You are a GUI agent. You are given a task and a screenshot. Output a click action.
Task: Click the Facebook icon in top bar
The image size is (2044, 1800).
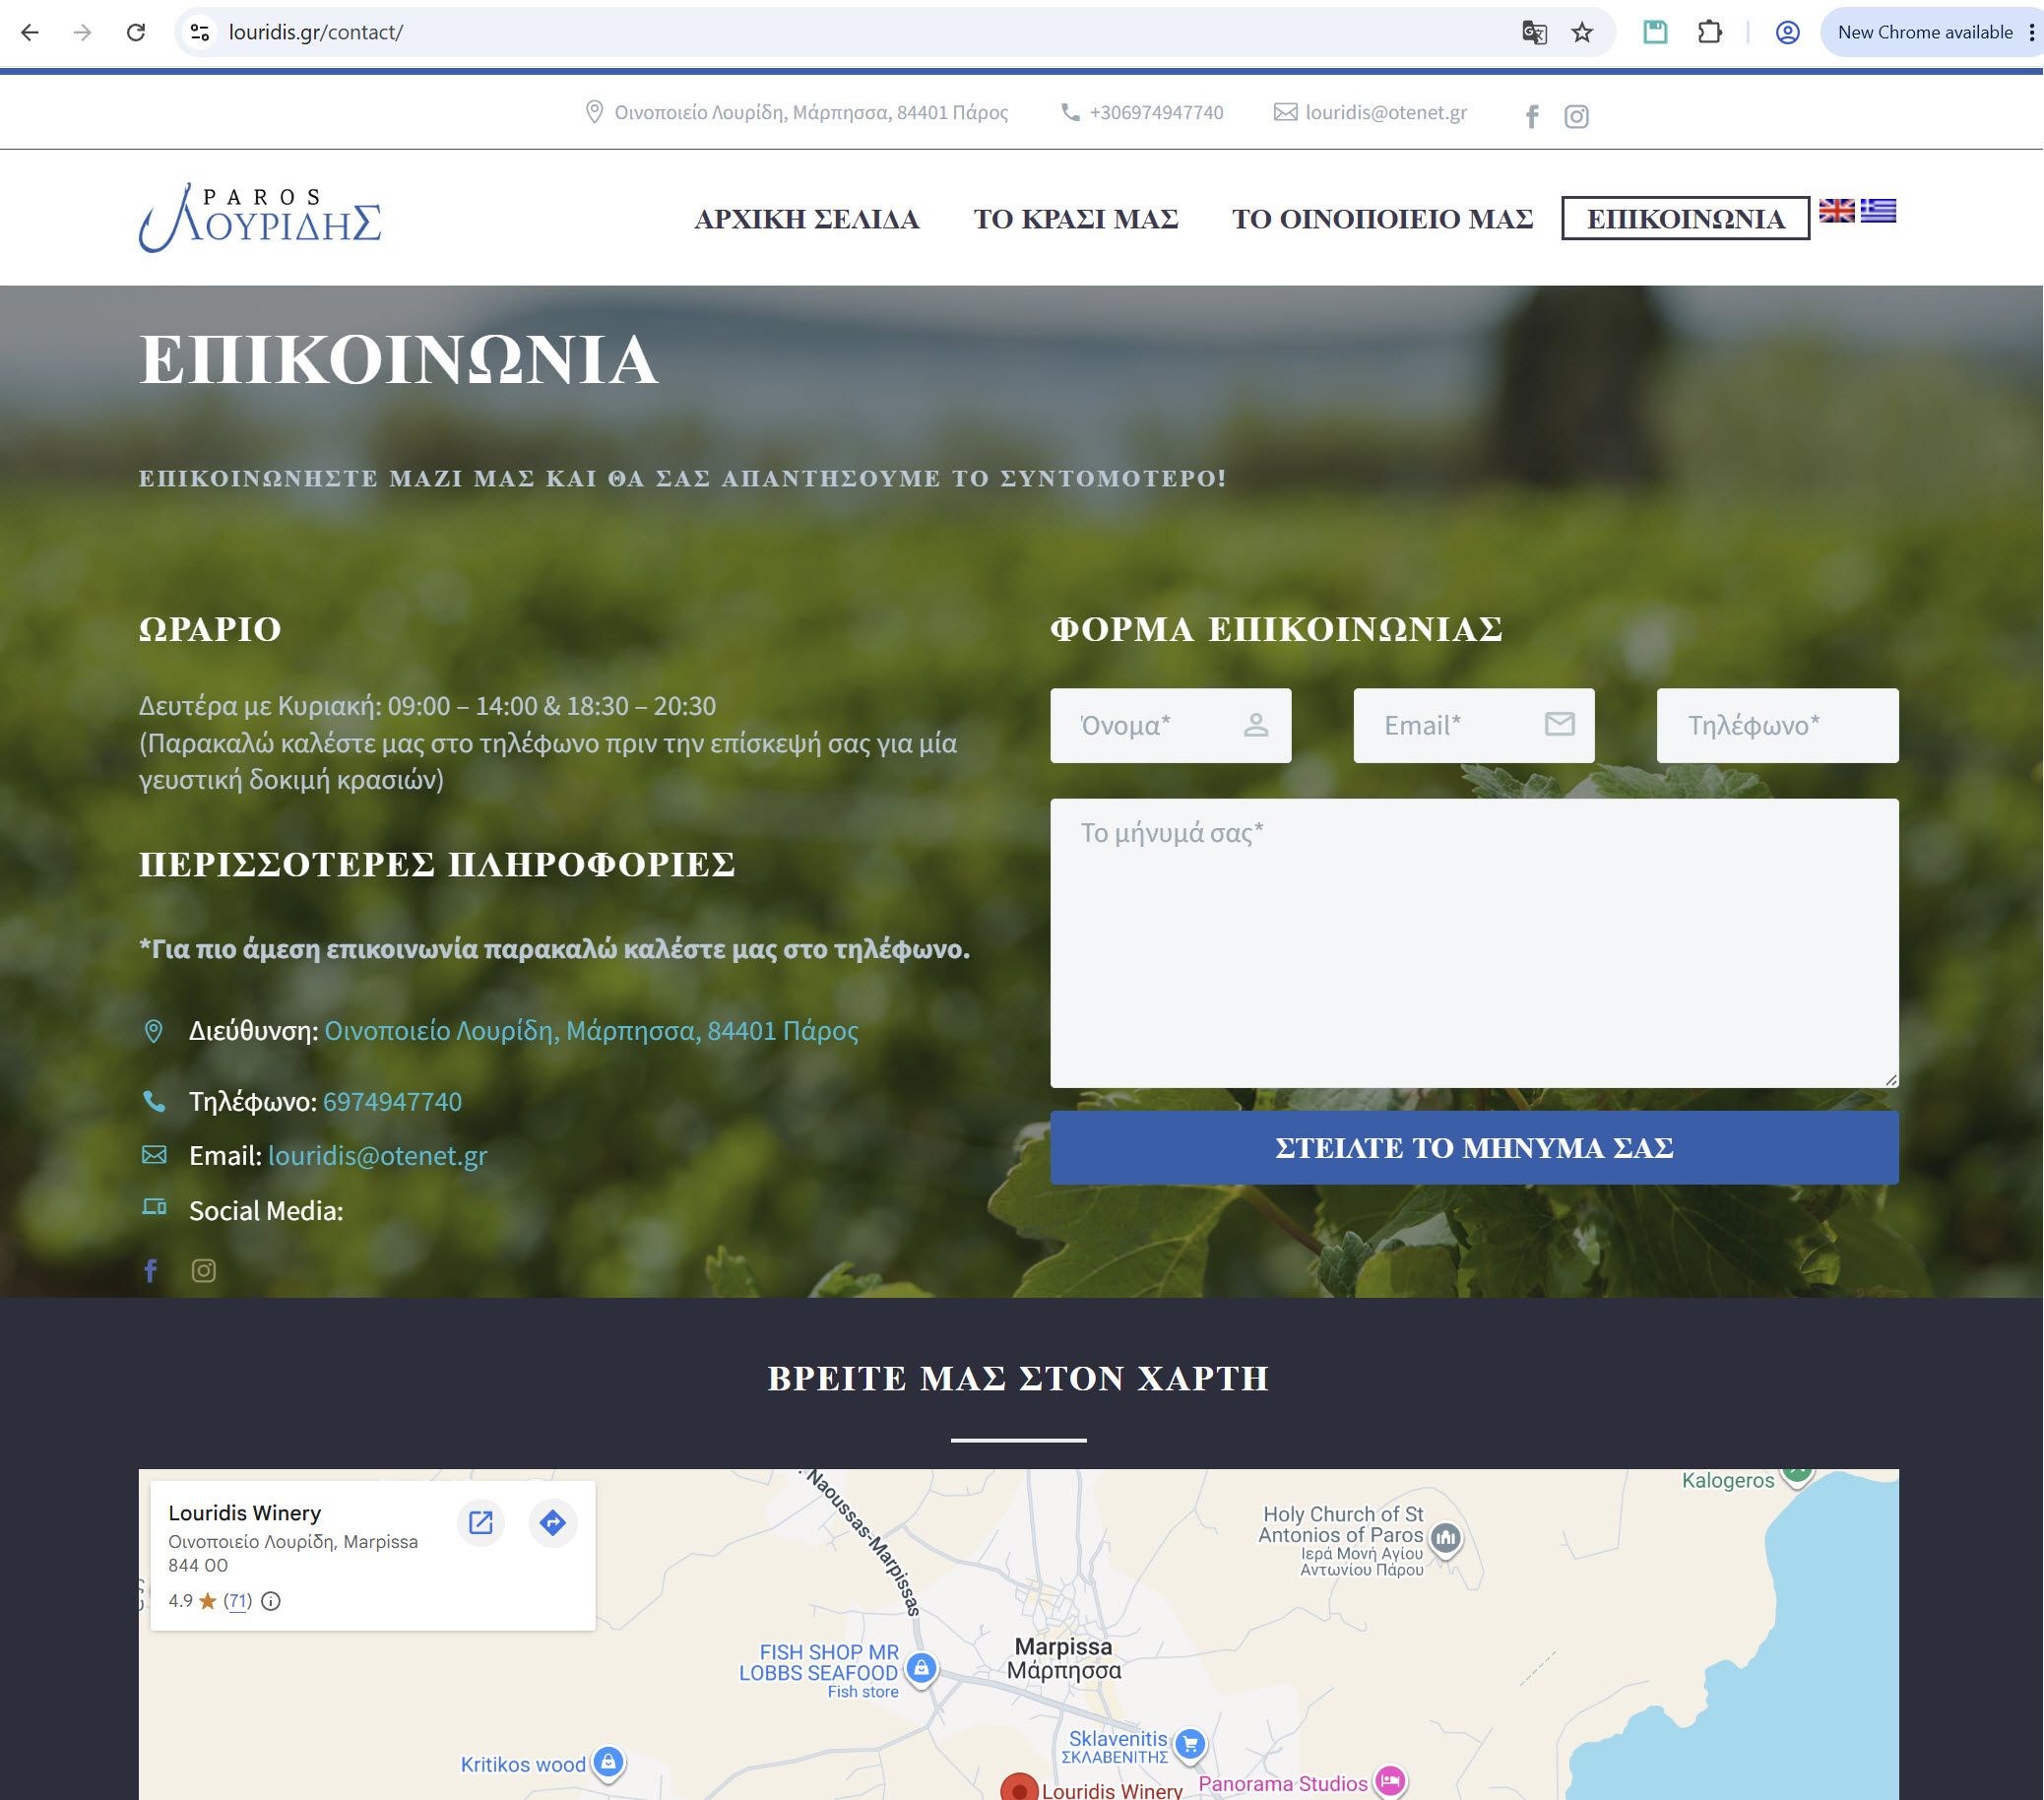[1531, 116]
